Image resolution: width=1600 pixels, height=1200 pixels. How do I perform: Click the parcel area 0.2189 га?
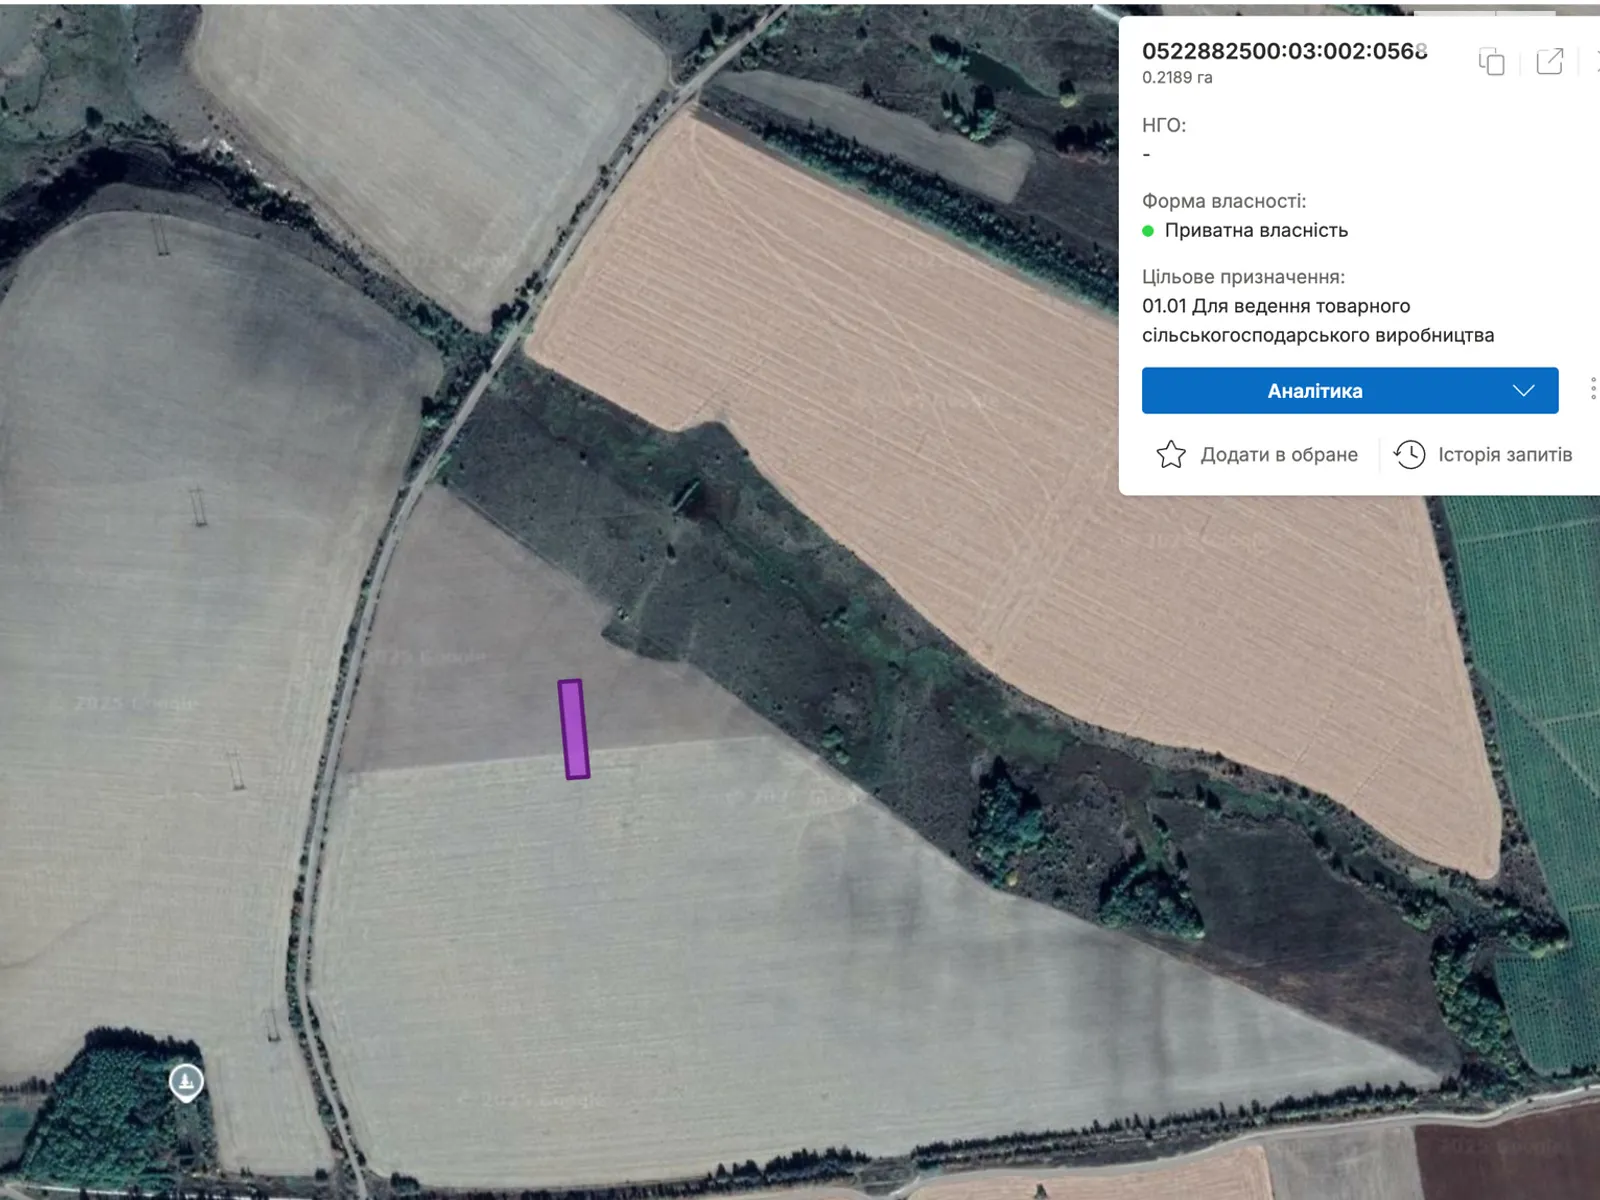pos(1177,78)
